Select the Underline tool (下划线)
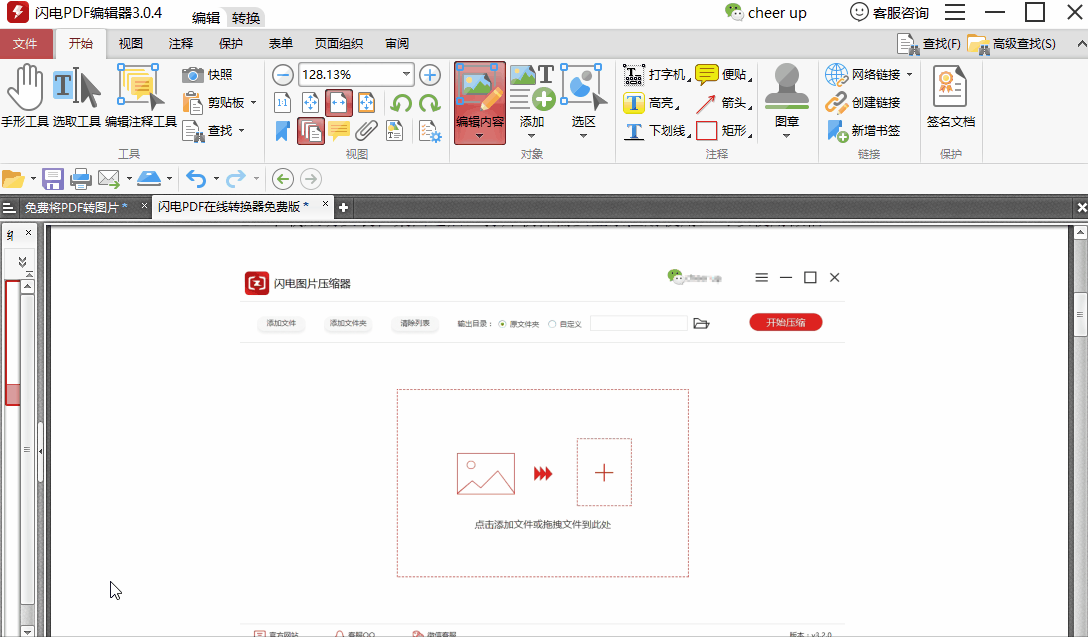 (x=656, y=130)
